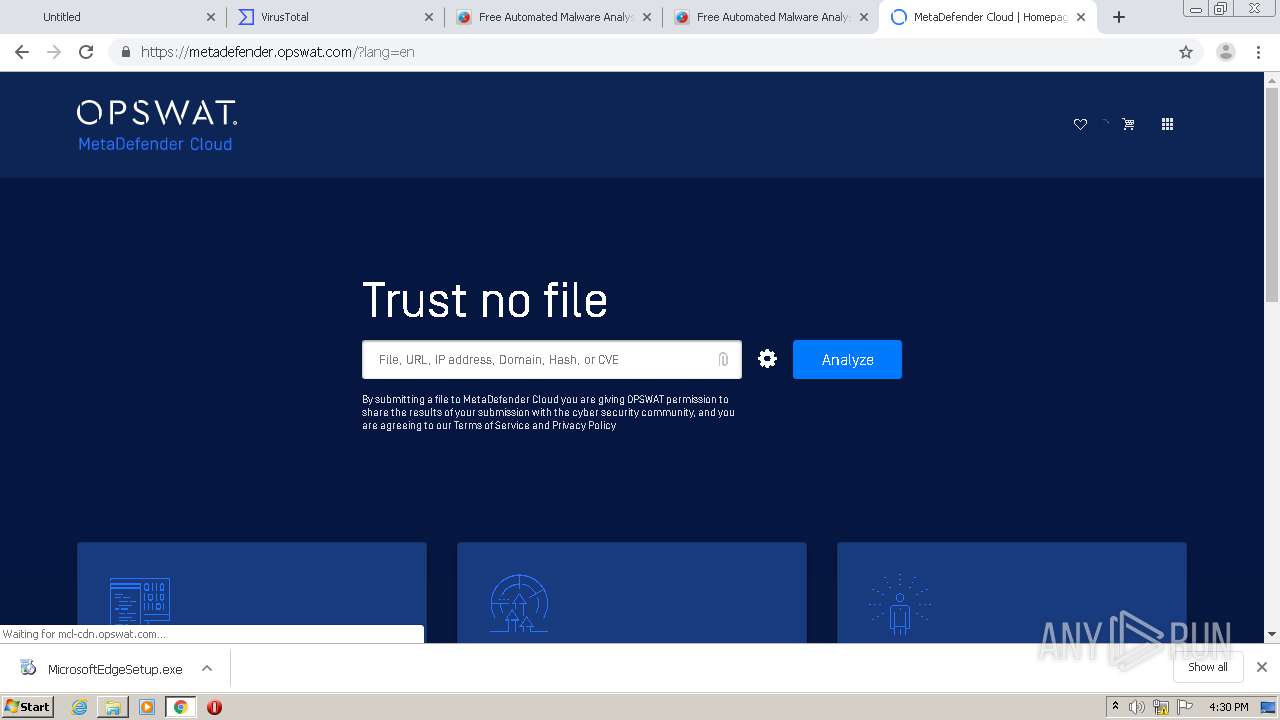The width and height of the screenshot is (1280, 720).
Task: Bookmark this page with star icon
Action: 1186,52
